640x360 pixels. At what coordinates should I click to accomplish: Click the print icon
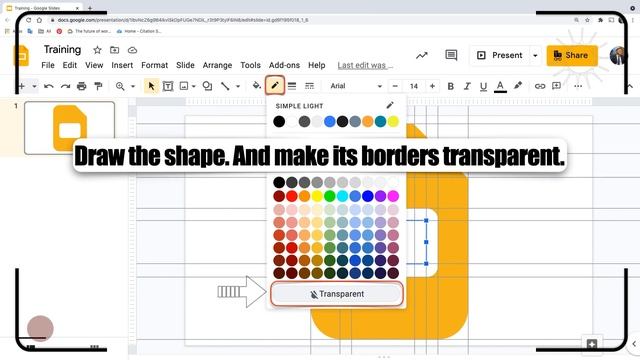click(x=82, y=86)
